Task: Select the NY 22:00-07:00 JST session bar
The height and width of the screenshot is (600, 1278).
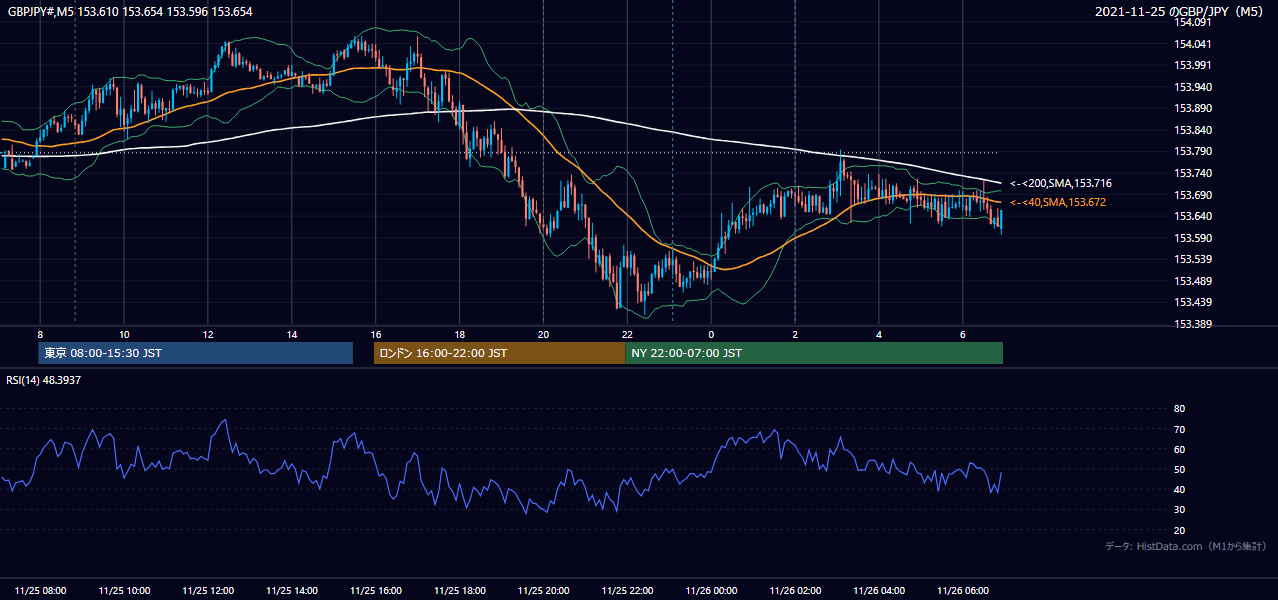Action: pyautogui.click(x=814, y=353)
